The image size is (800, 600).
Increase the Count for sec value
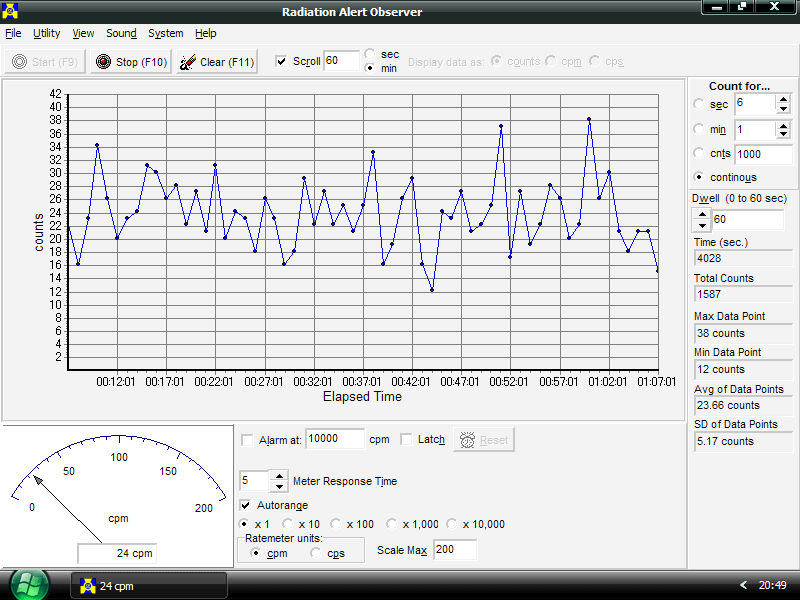[784, 99]
